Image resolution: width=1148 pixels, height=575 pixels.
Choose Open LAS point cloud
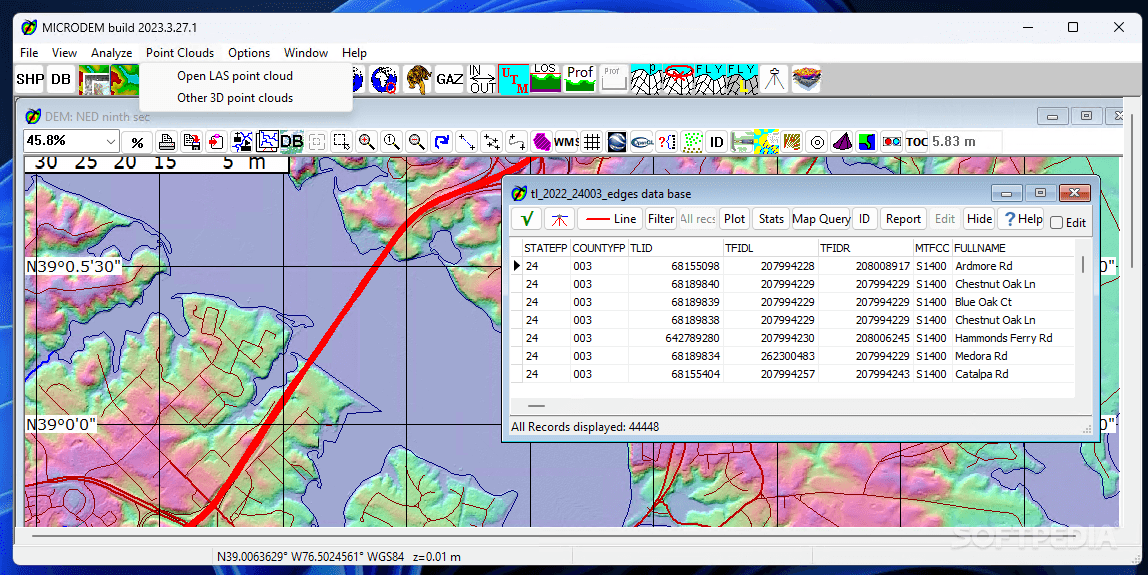[235, 75]
